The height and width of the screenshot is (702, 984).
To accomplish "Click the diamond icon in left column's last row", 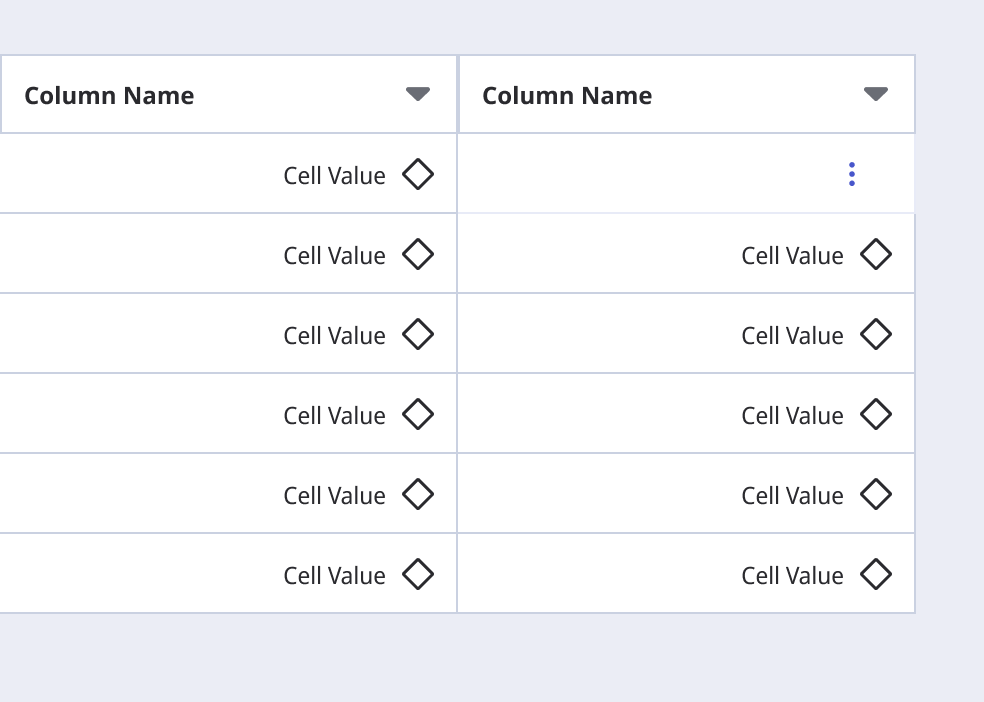I will click(x=418, y=574).
